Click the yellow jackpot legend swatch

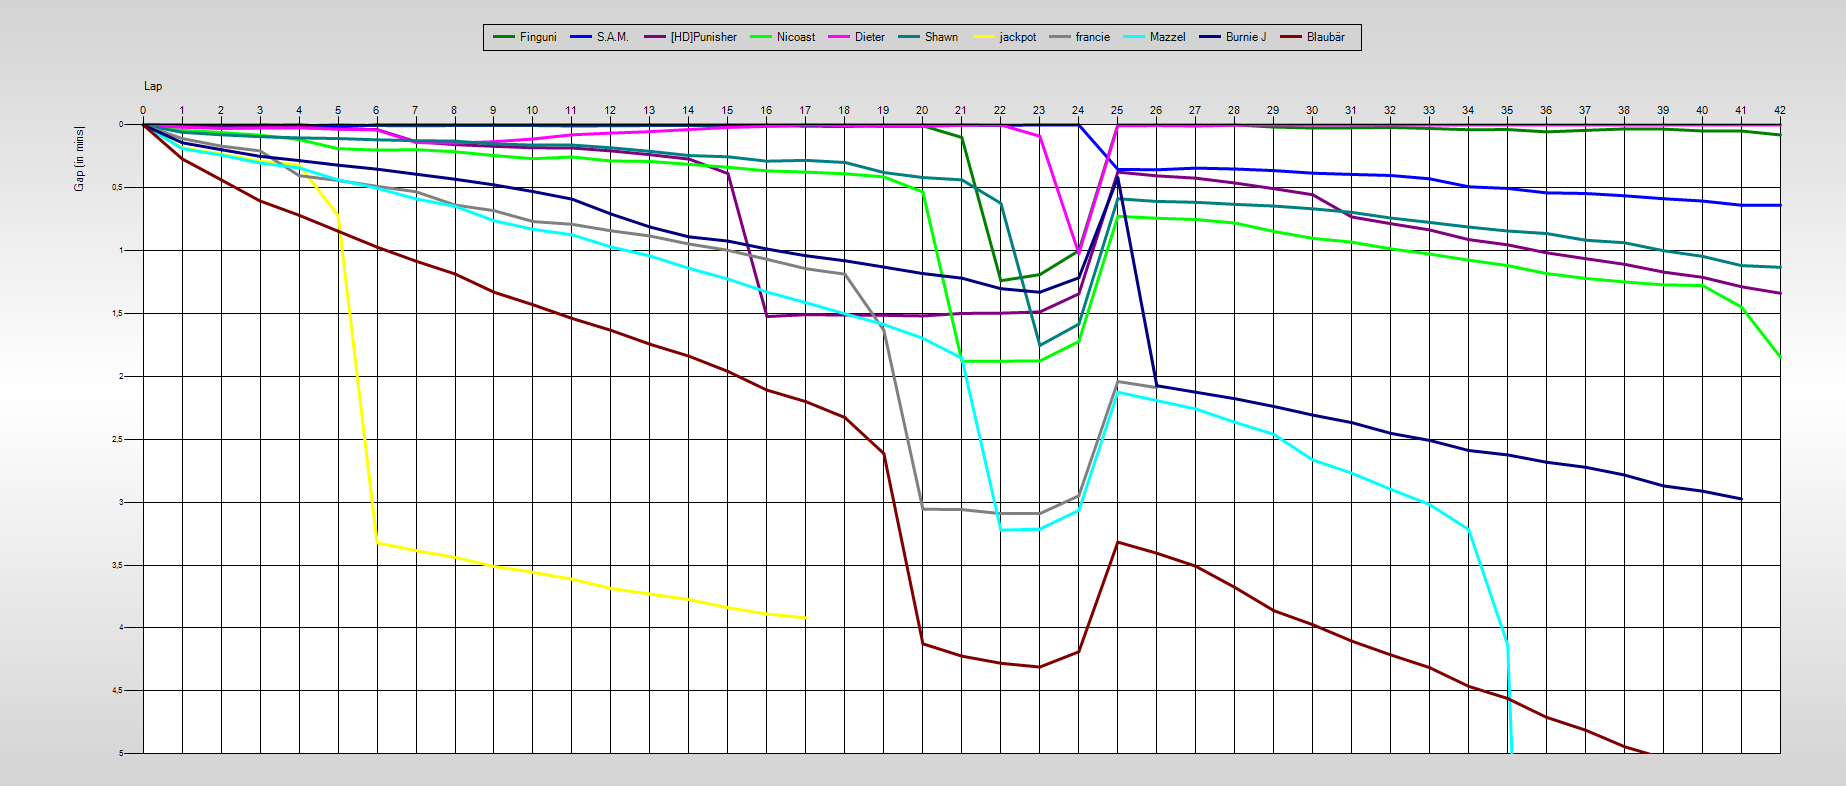pyautogui.click(x=985, y=37)
